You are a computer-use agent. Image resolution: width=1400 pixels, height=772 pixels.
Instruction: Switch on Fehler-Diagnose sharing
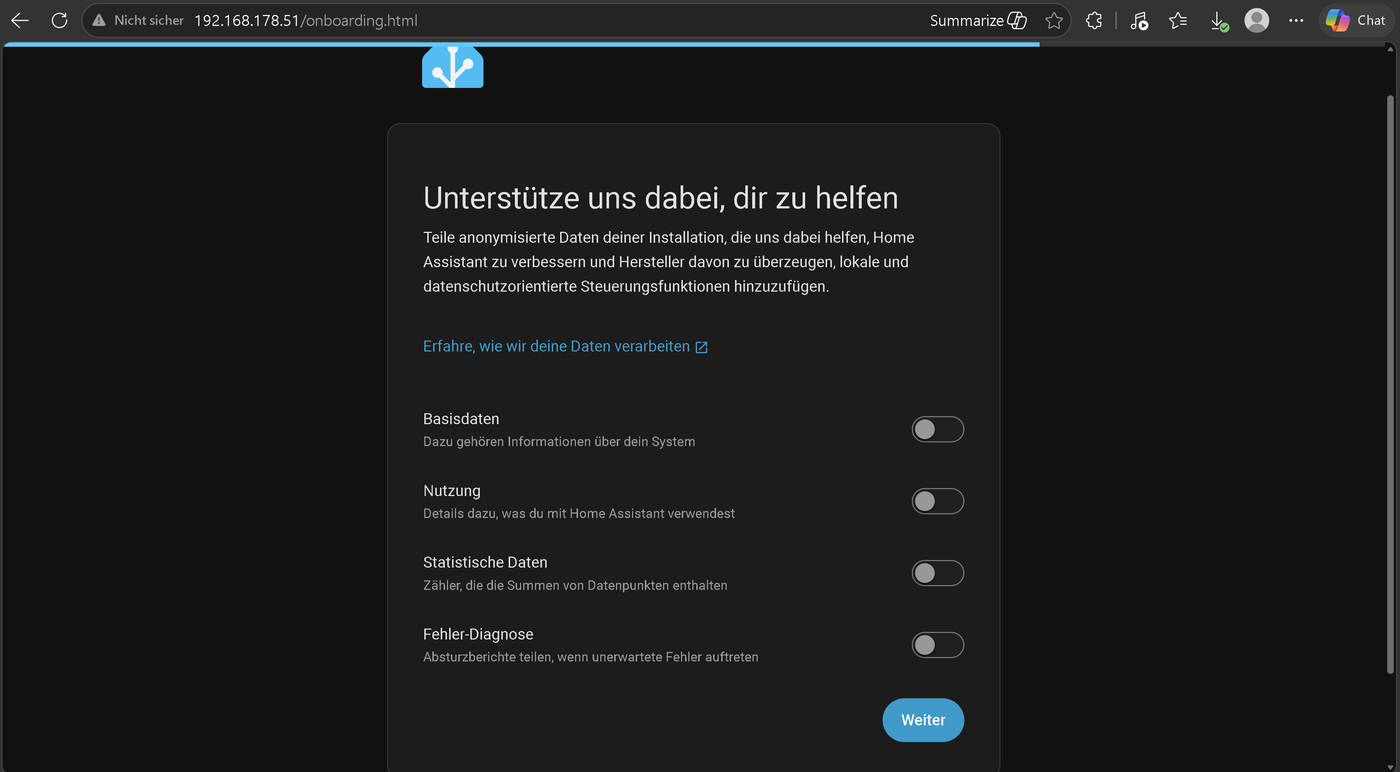point(938,645)
